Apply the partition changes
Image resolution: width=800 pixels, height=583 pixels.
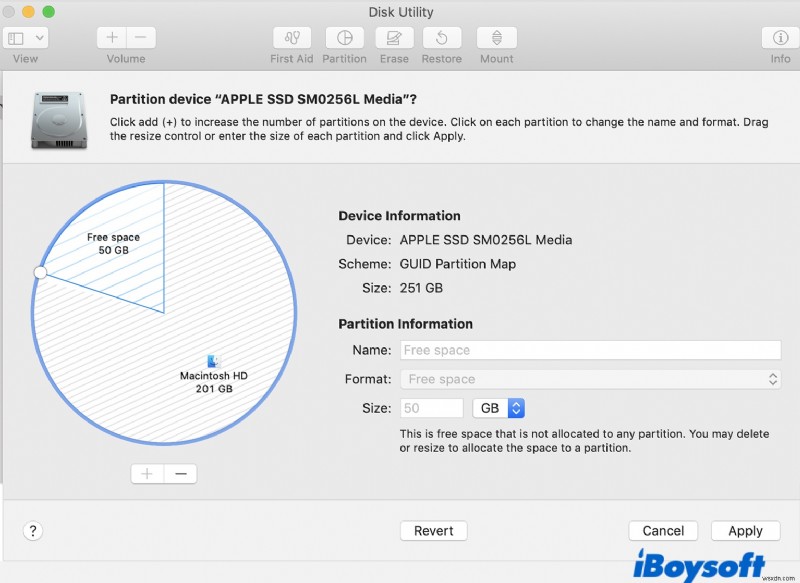point(745,531)
